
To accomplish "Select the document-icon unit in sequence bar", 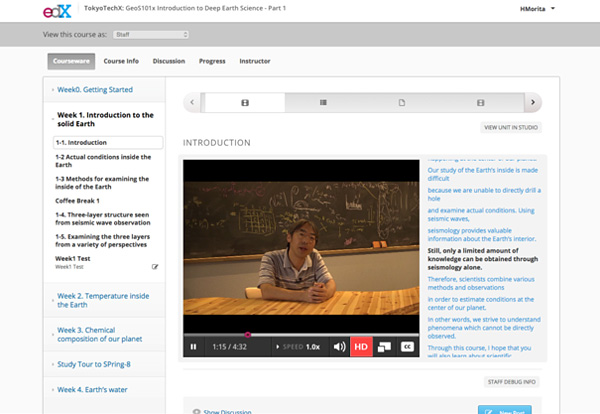I will (x=402, y=102).
